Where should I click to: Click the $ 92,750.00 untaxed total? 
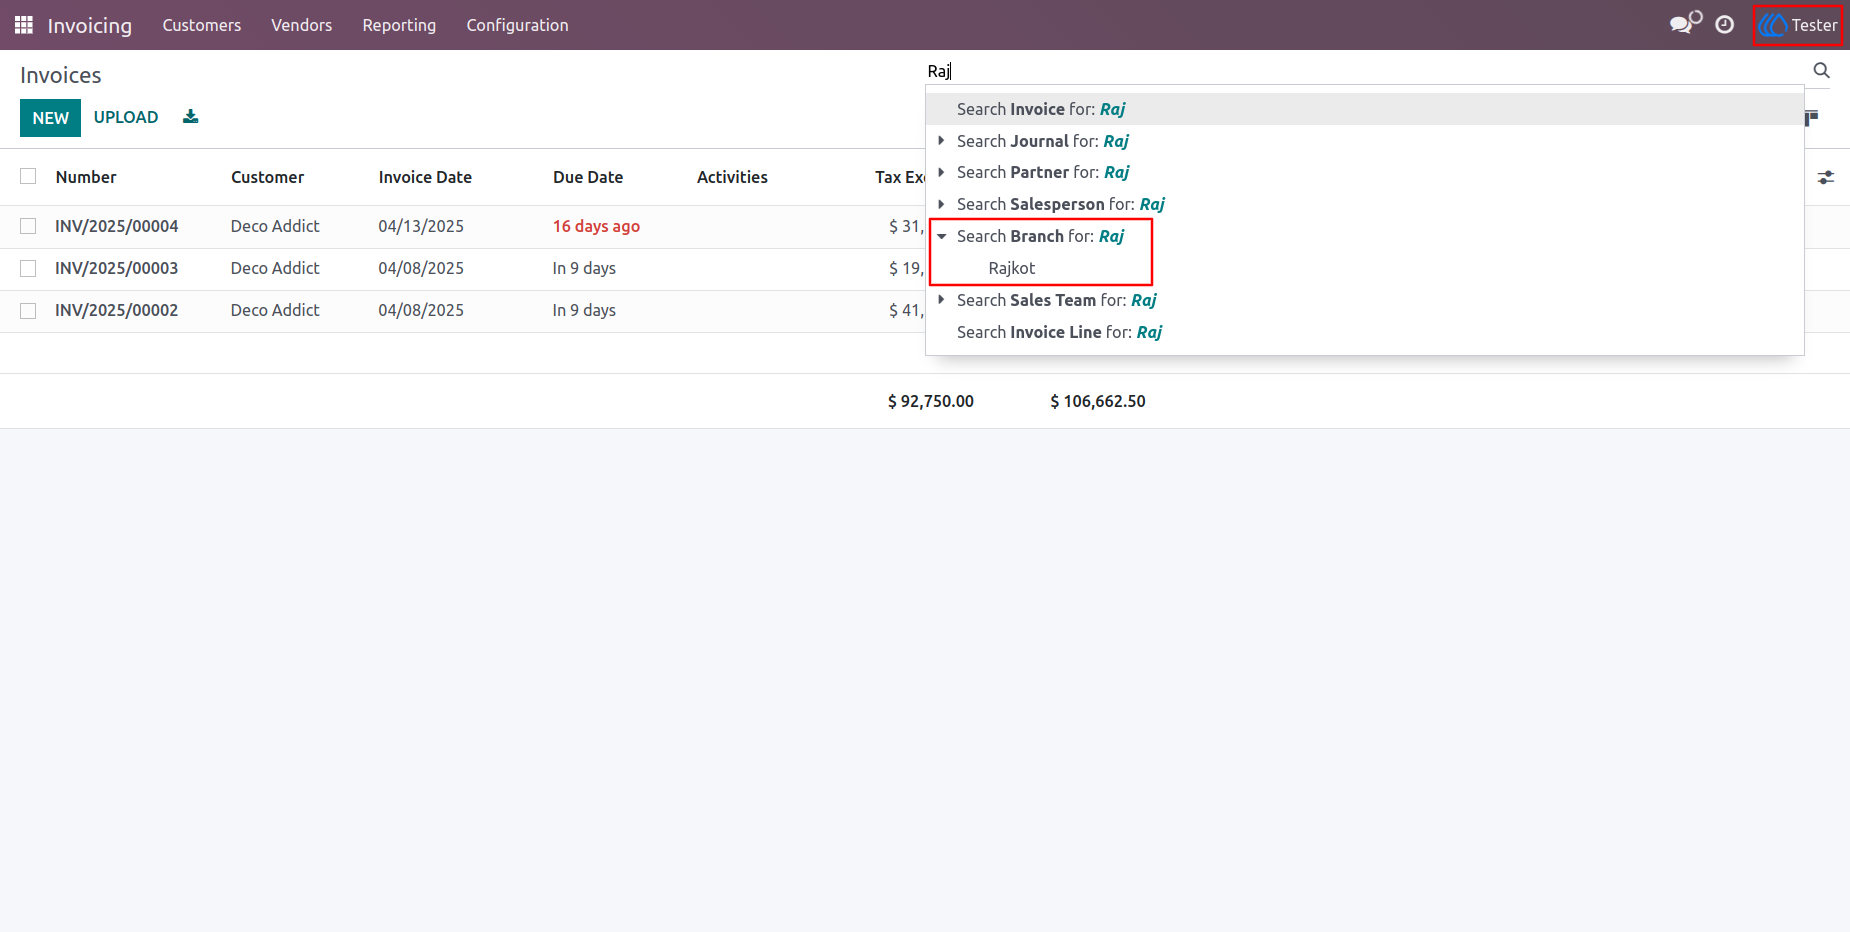(930, 401)
